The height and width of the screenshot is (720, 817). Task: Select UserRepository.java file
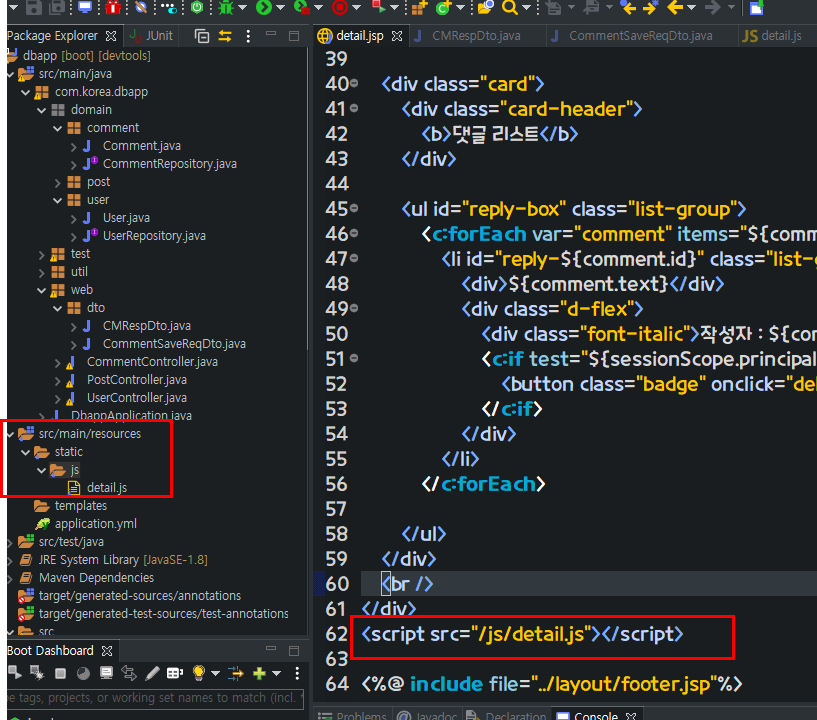154,235
